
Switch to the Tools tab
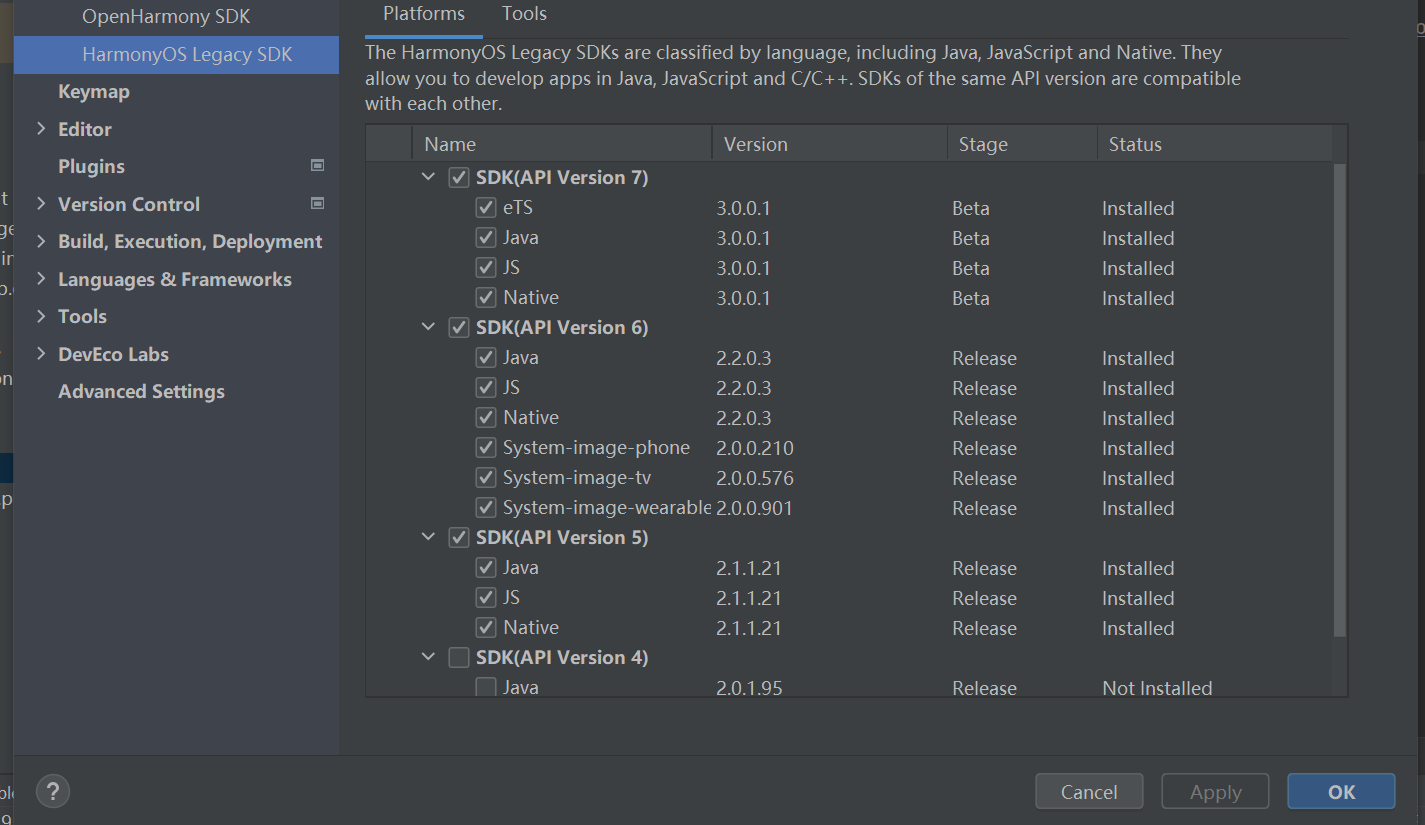pos(524,14)
